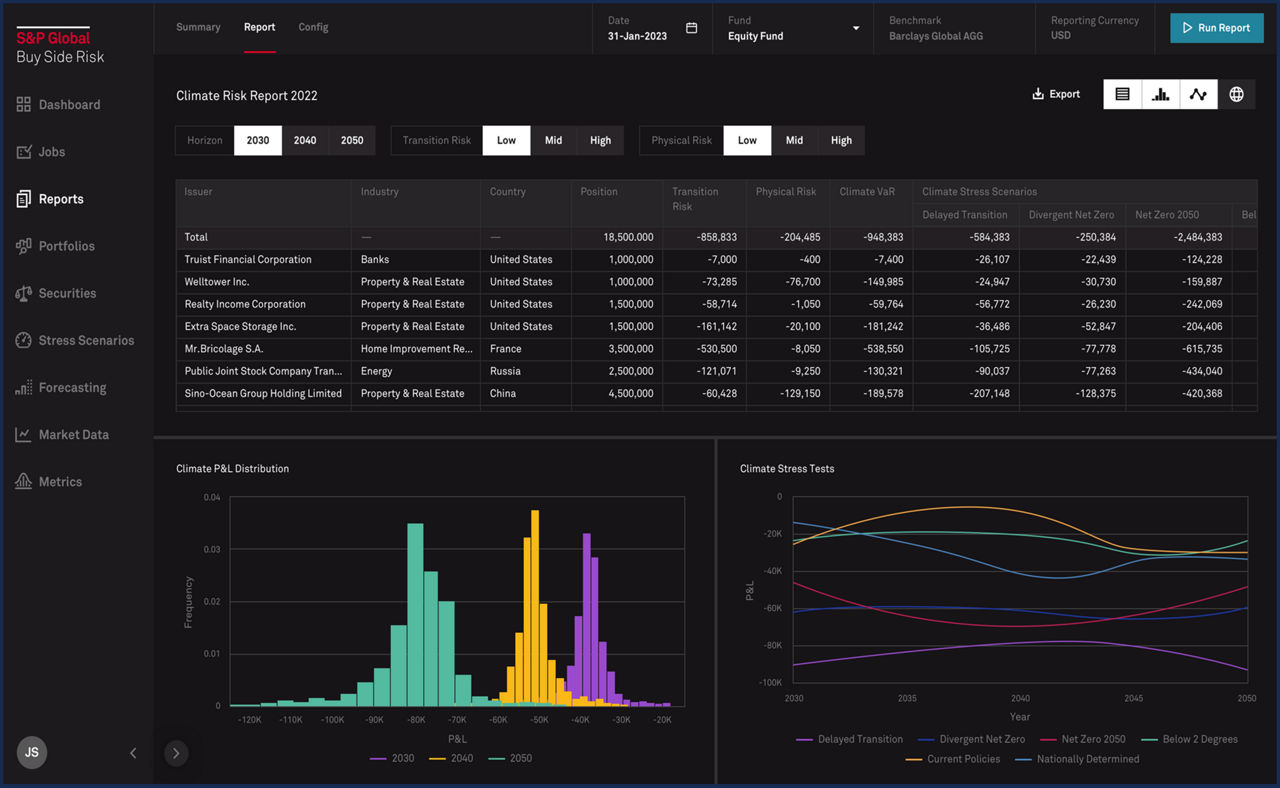This screenshot has height=788, width=1280.
Task: Open the Dashboard sidebar icon
Action: point(24,105)
